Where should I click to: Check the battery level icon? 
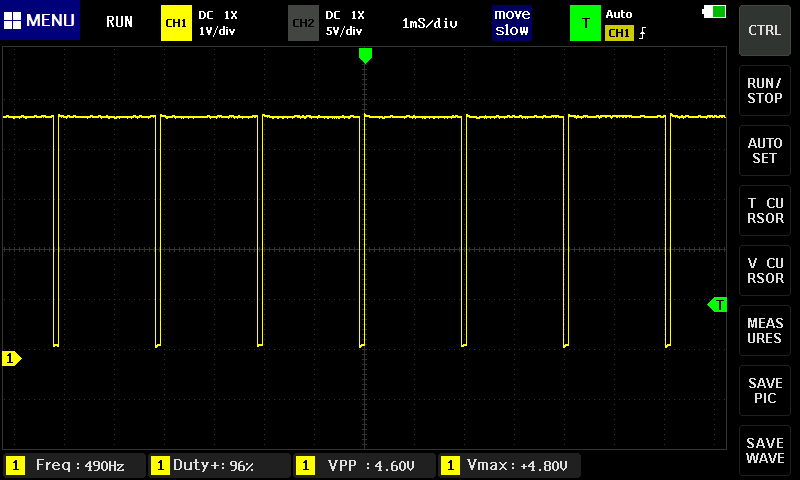(x=714, y=11)
